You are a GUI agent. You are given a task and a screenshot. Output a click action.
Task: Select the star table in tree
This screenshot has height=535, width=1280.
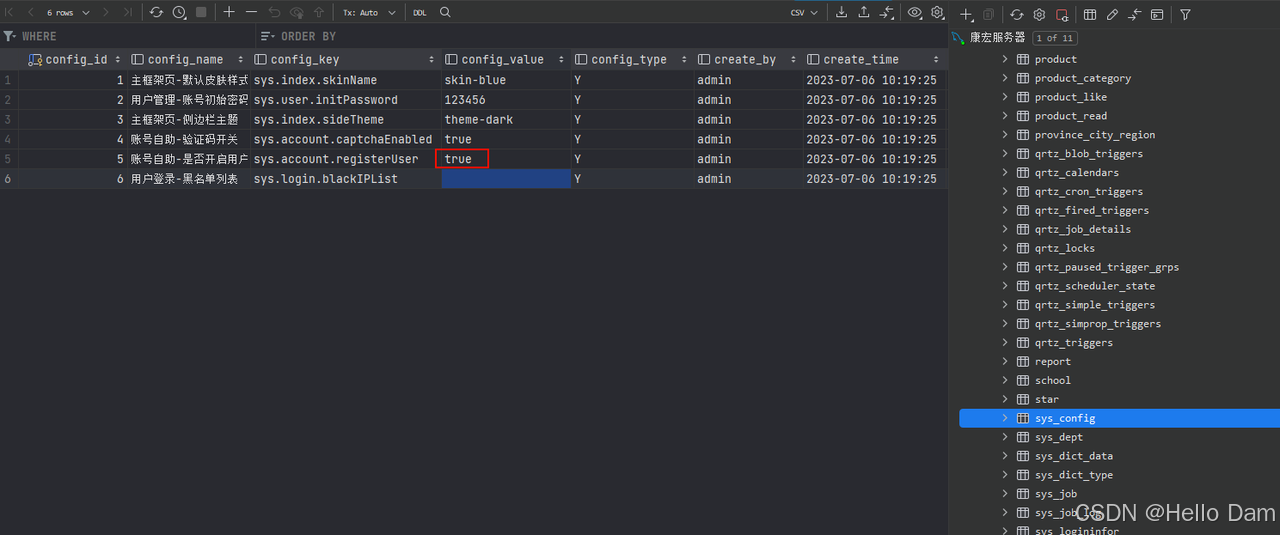1047,399
